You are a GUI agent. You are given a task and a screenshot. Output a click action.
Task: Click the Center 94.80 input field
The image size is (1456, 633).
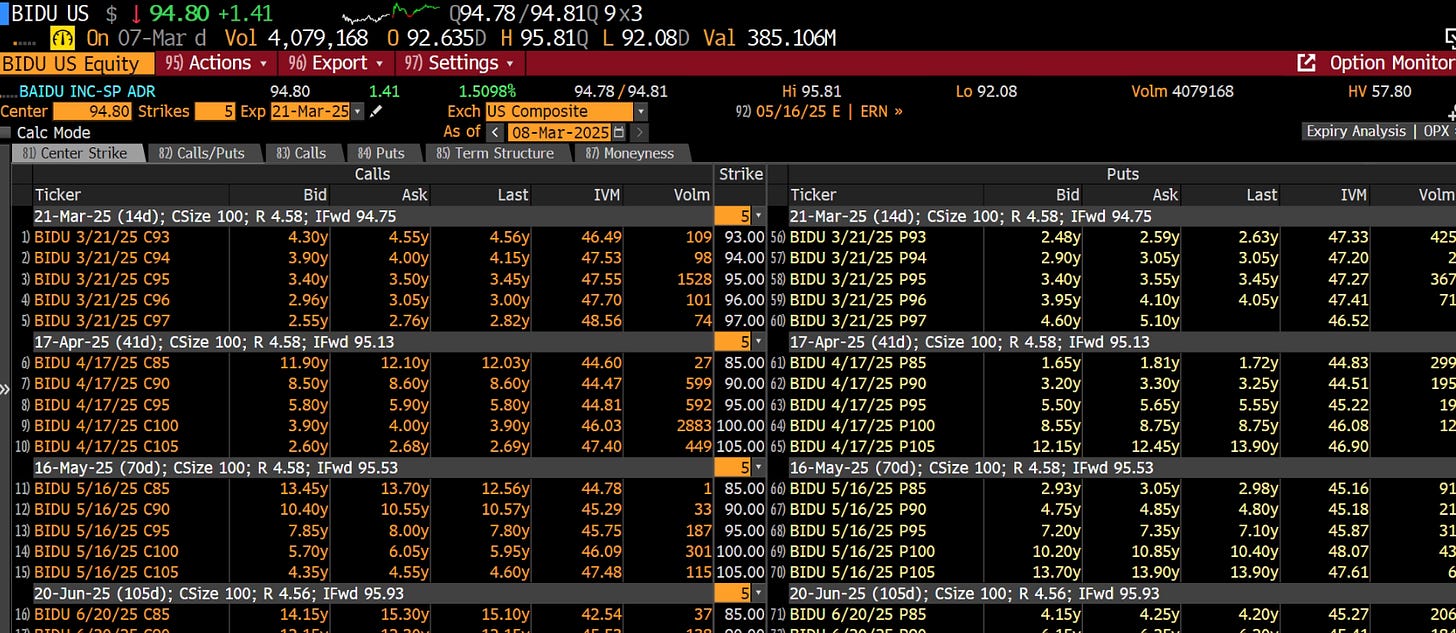(92, 111)
